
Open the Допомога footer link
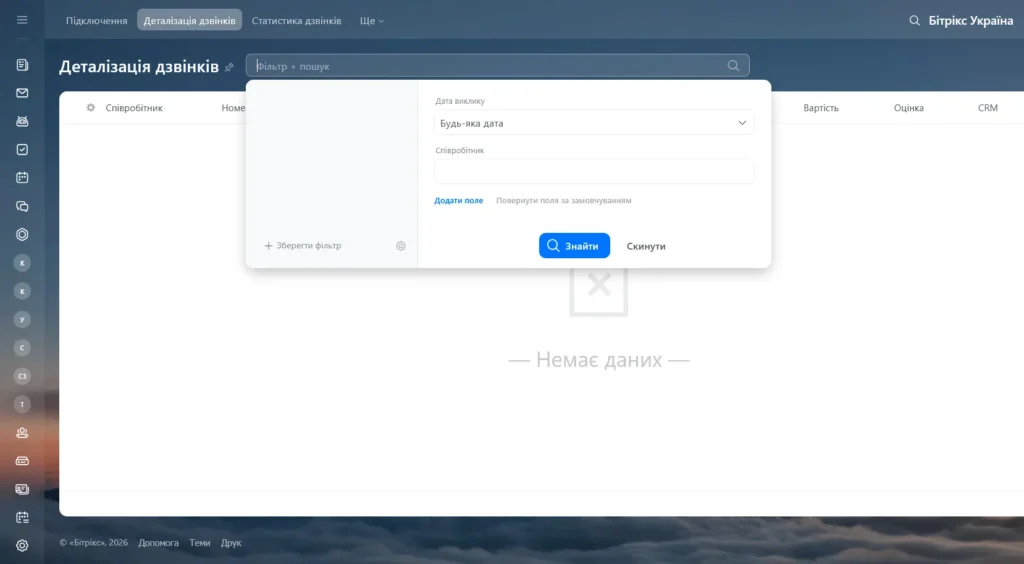point(158,542)
